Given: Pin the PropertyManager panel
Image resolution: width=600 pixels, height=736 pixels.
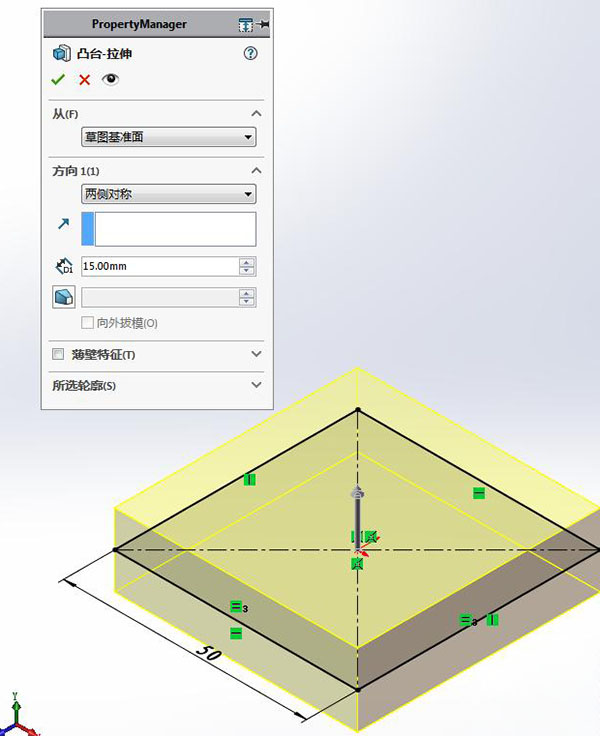Looking at the screenshot, I should (264, 24).
